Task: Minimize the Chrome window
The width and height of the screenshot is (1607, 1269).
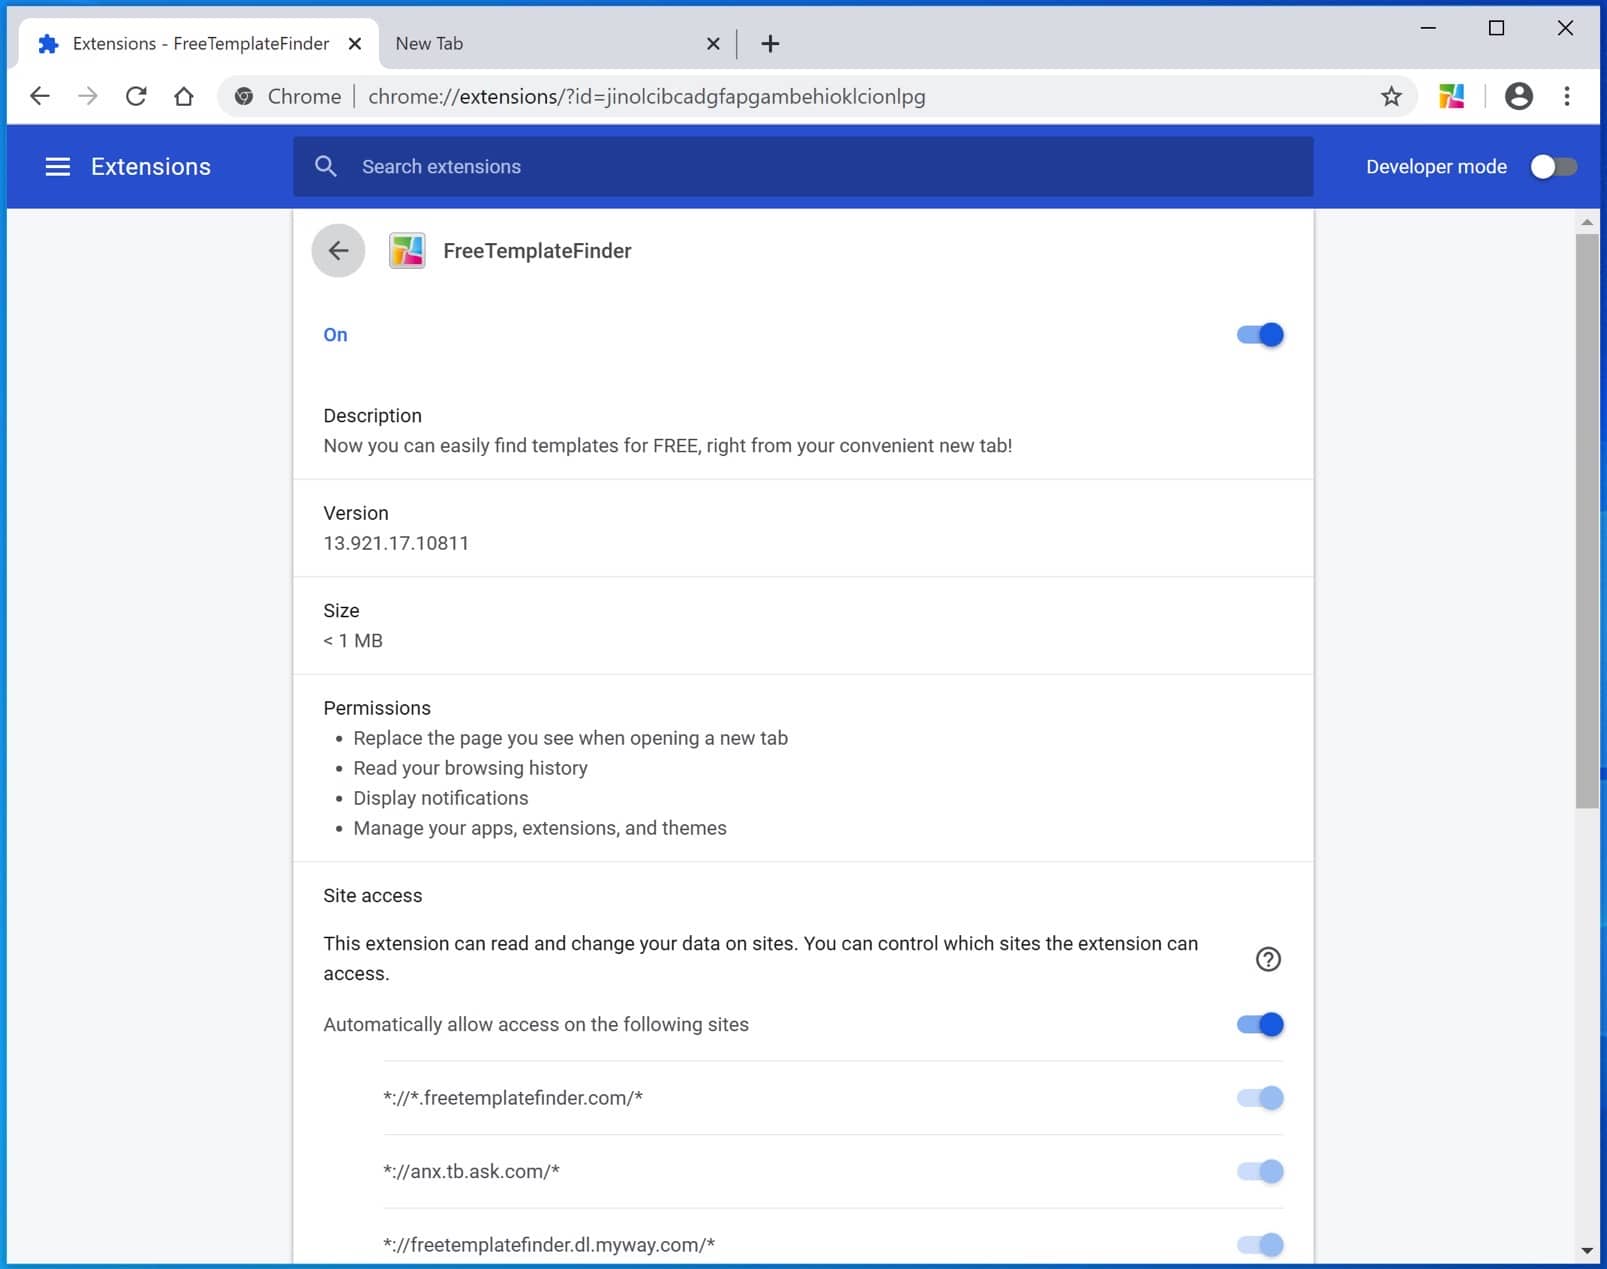Action: 1428,28
